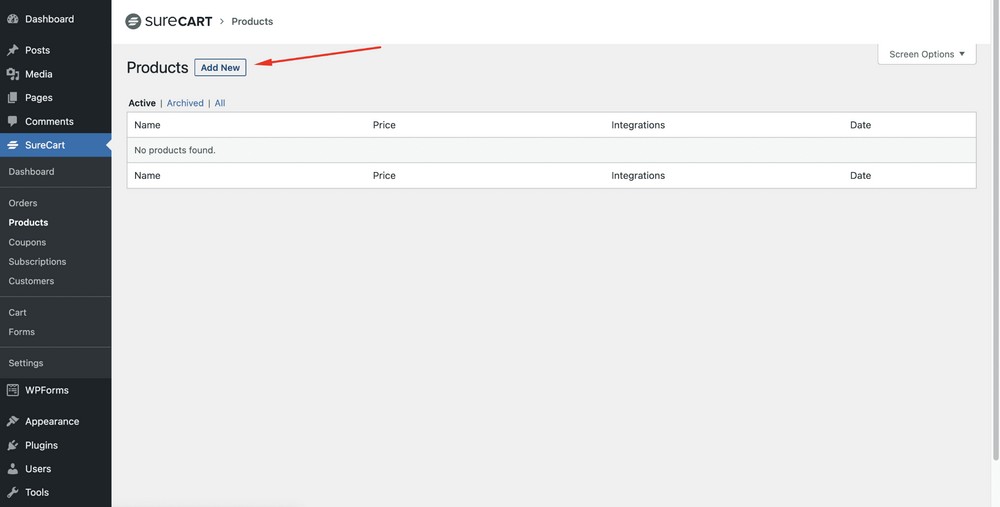Image resolution: width=1000 pixels, height=507 pixels.
Task: Switch to the All products filter
Action: coord(220,103)
